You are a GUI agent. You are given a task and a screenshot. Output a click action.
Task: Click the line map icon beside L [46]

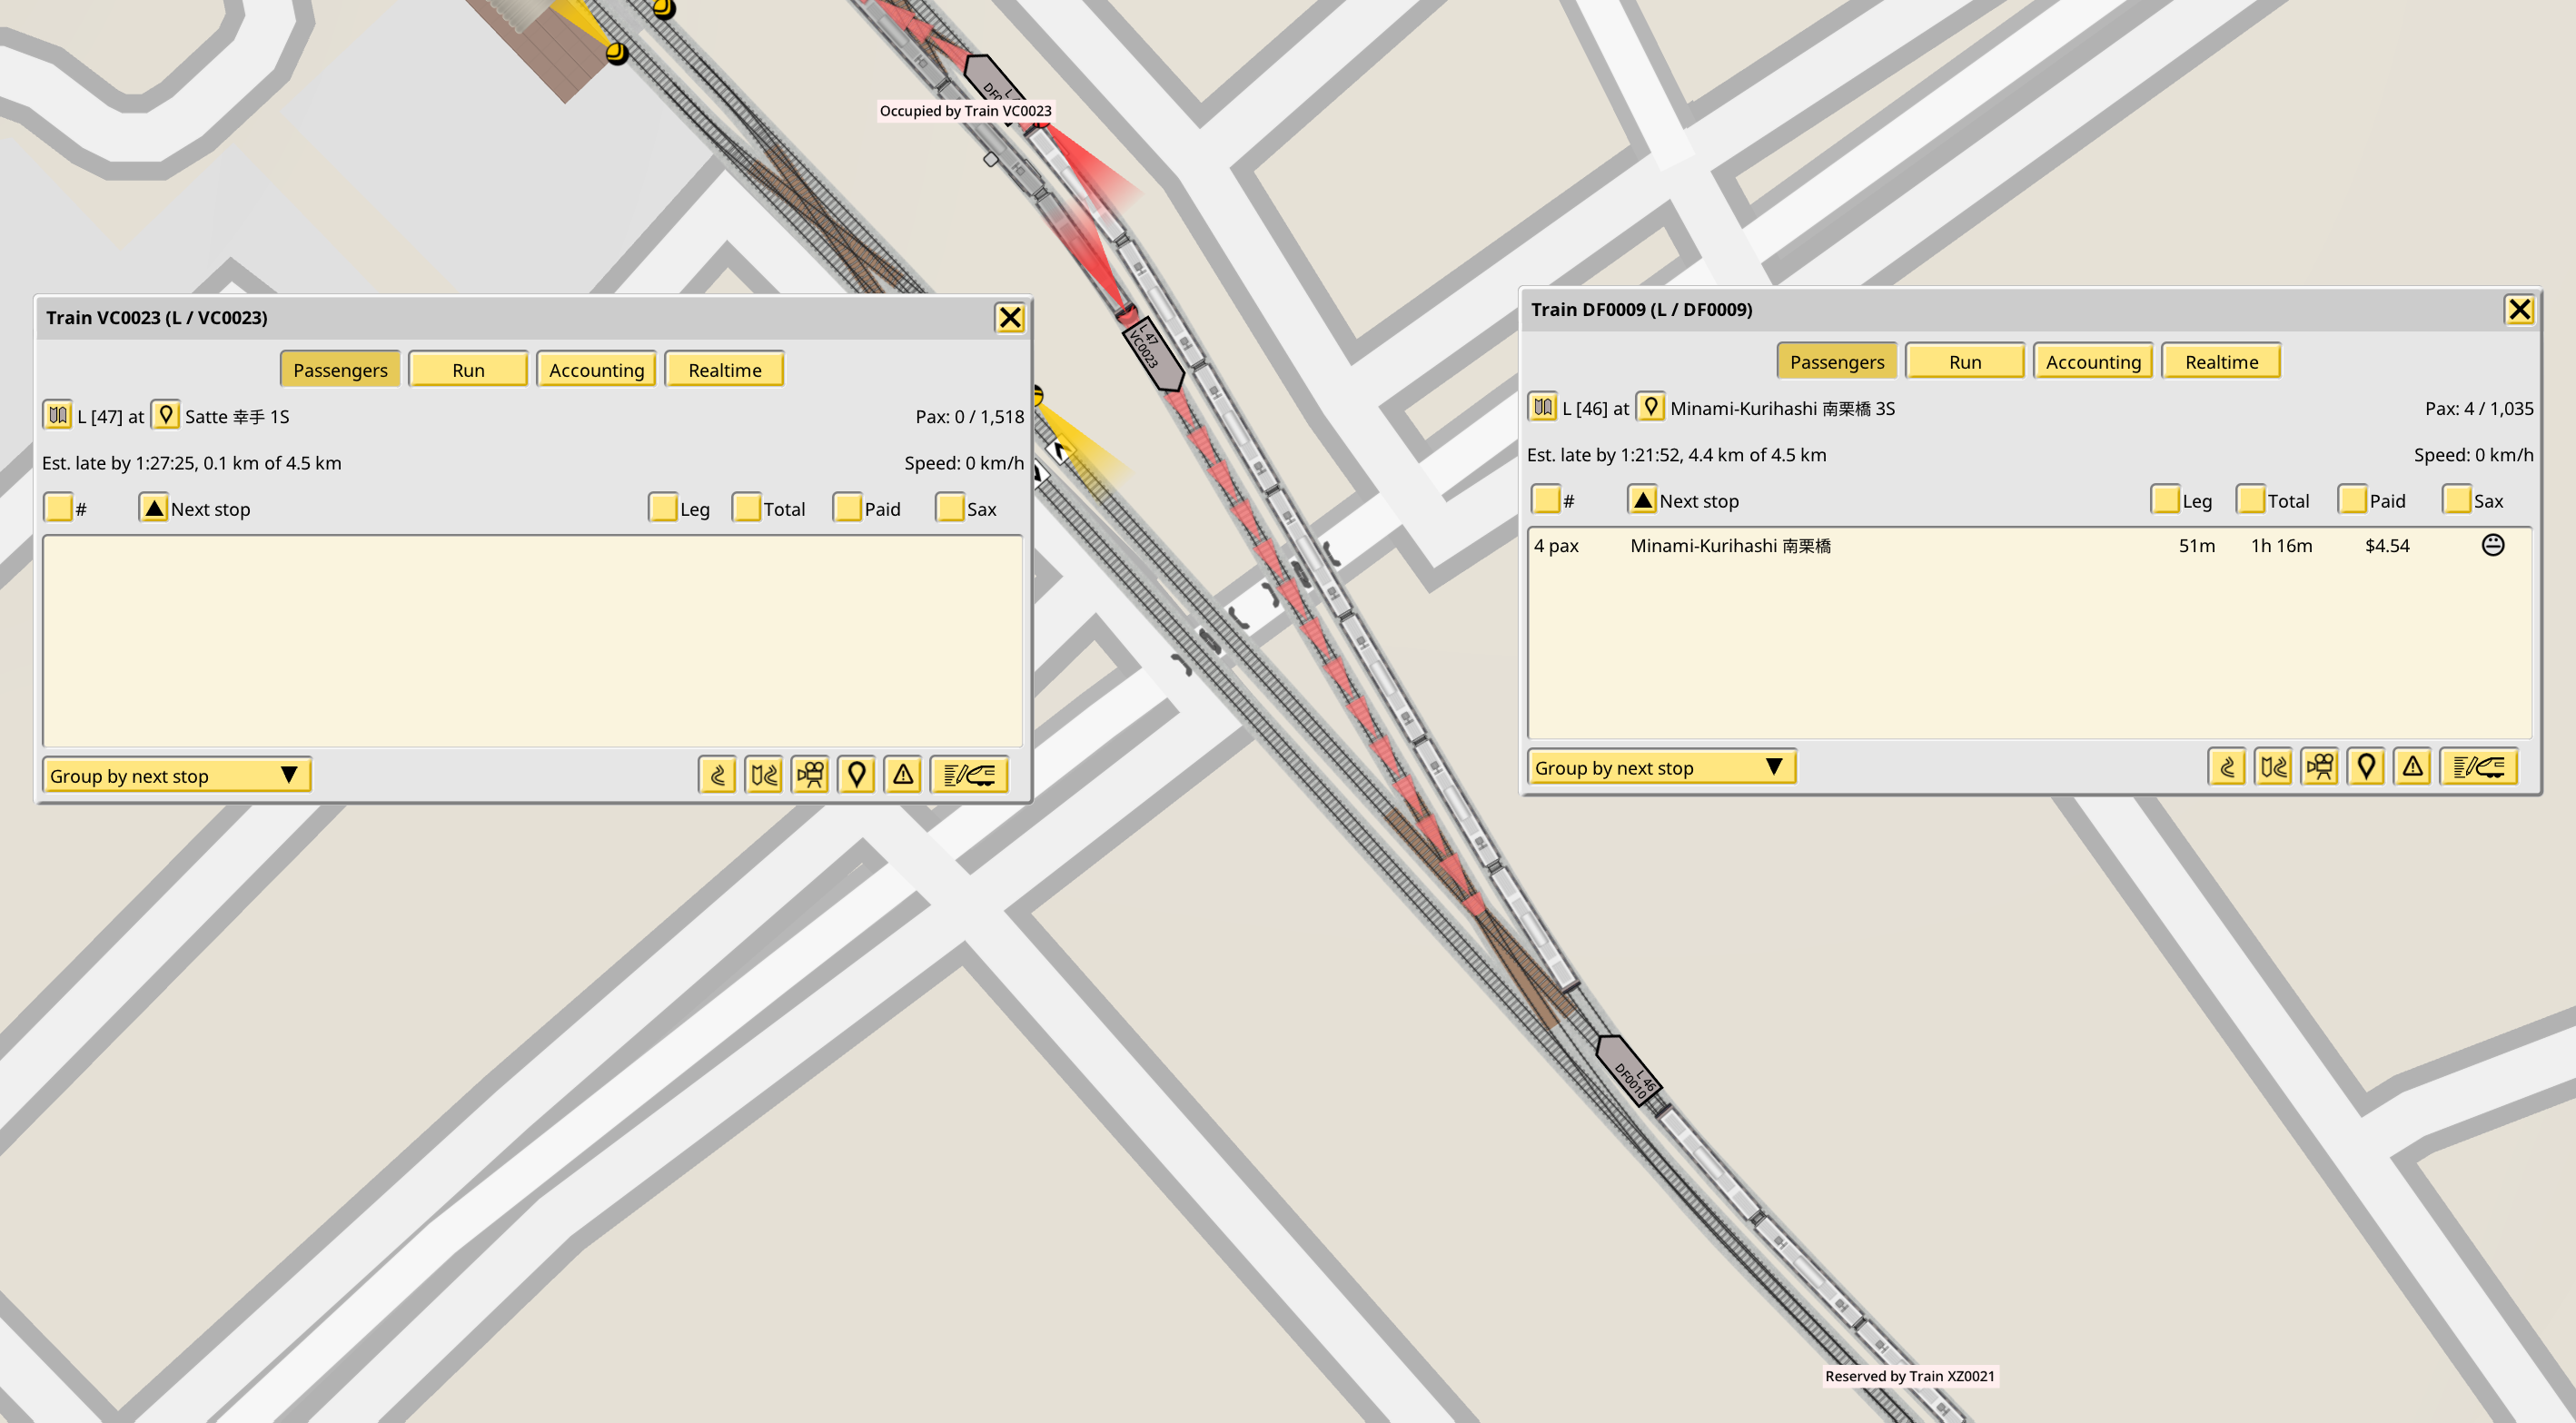tap(1543, 408)
